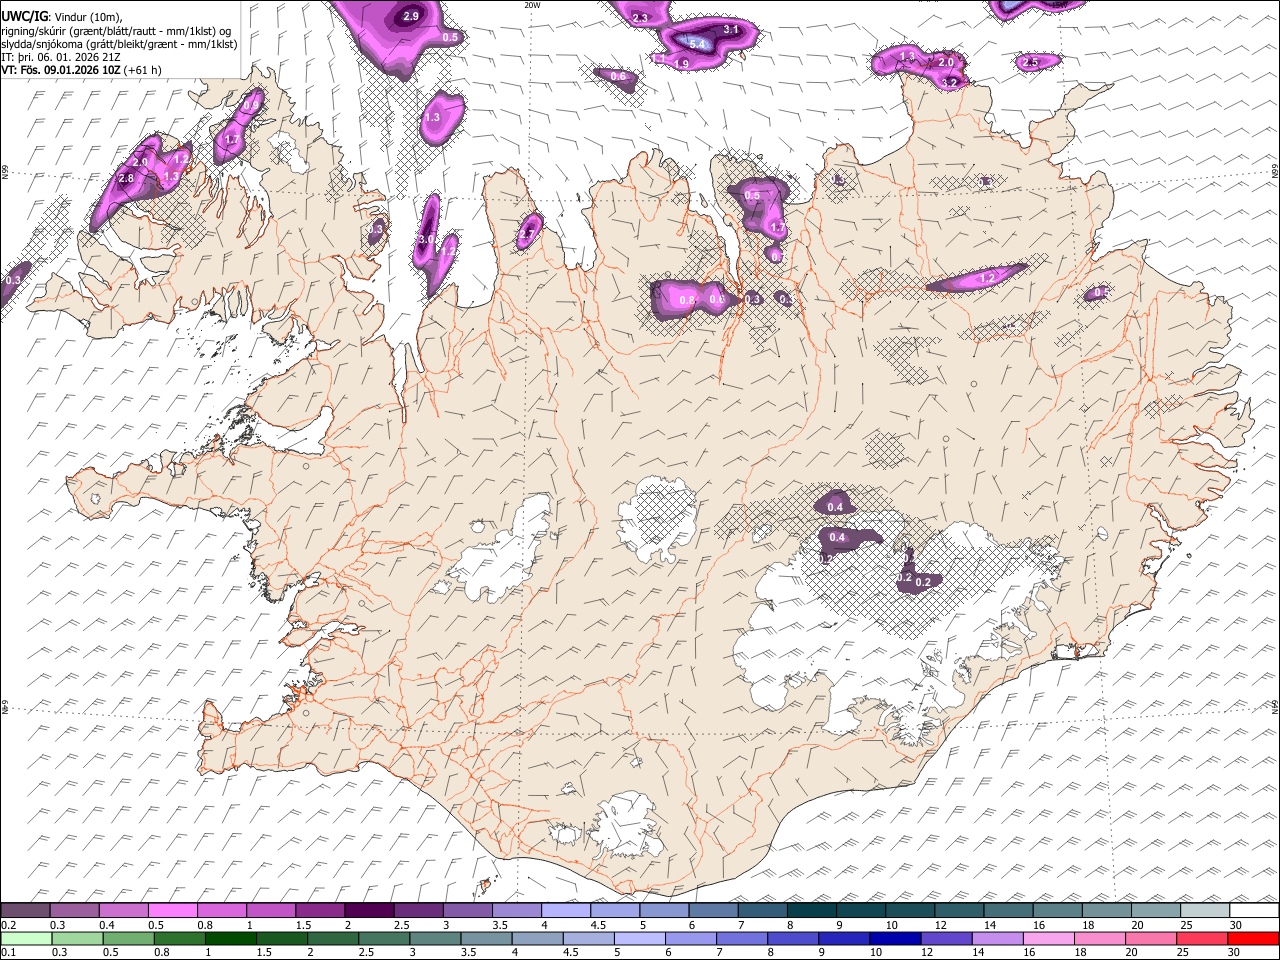The image size is (1280, 960).
Task: Click the 'slydda/snjókoma (grátt/bleikt/grænt' legend description line
Action: point(119,44)
